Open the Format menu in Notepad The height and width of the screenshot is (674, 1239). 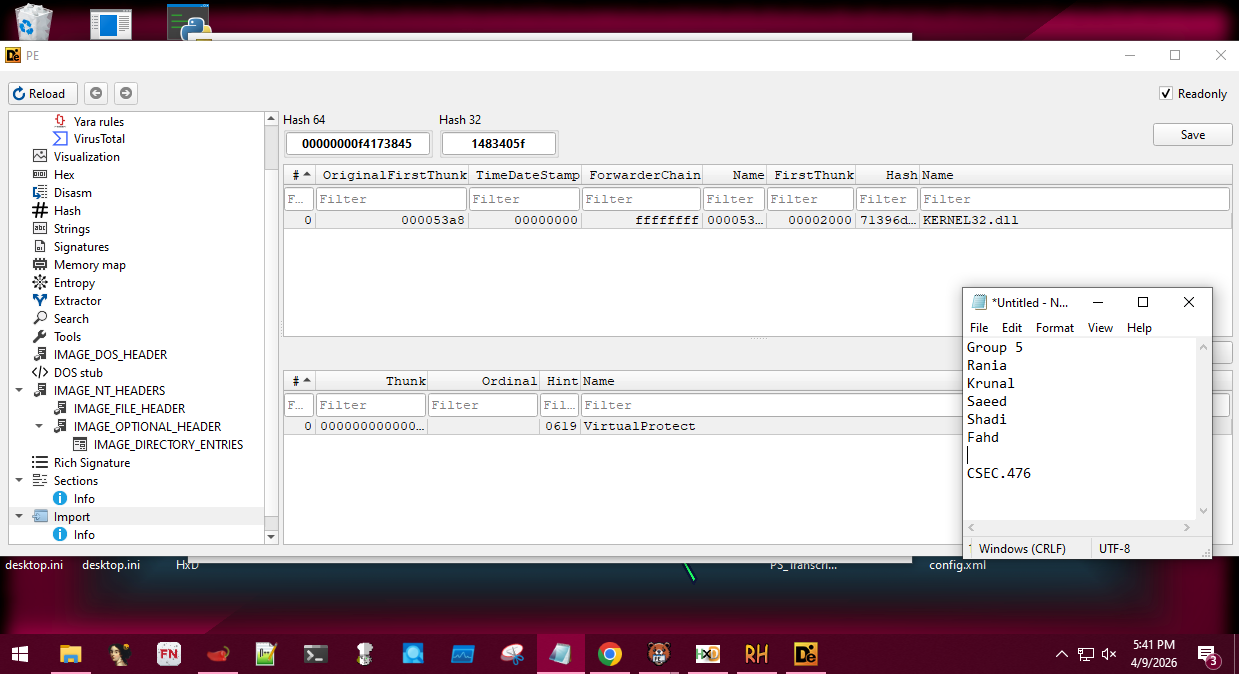pos(1055,327)
